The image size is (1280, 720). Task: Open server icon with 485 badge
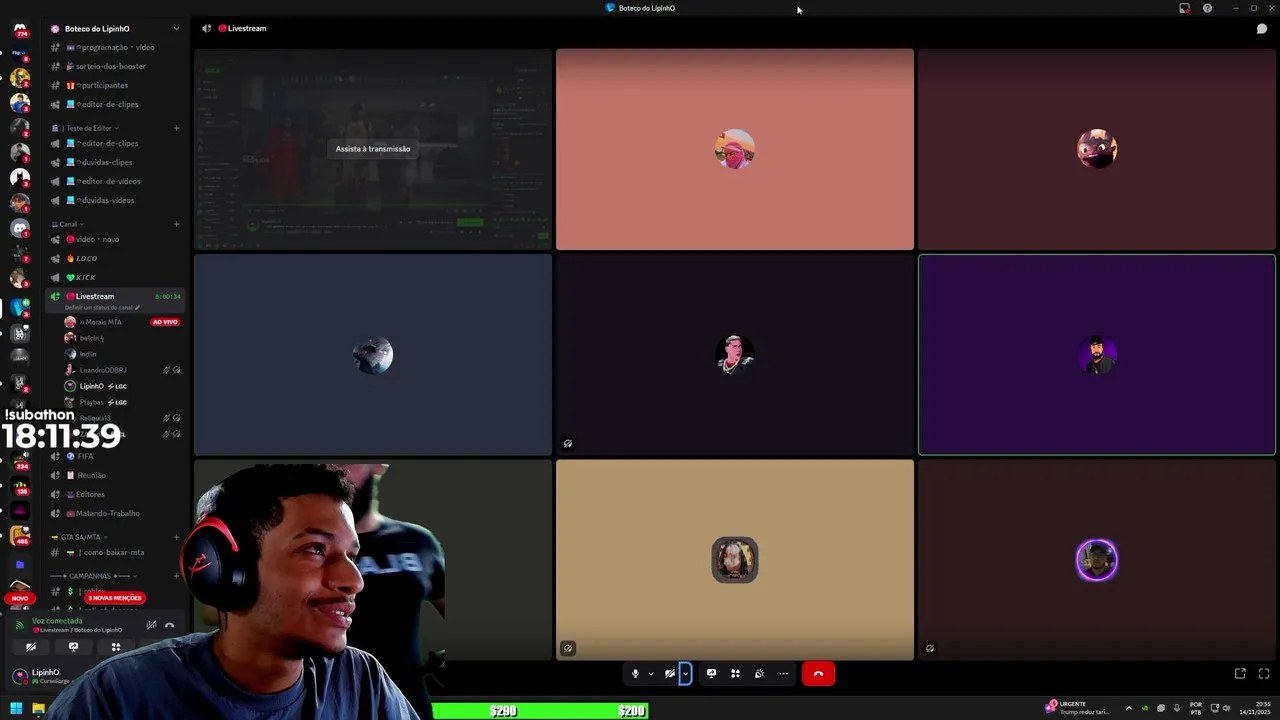point(20,536)
